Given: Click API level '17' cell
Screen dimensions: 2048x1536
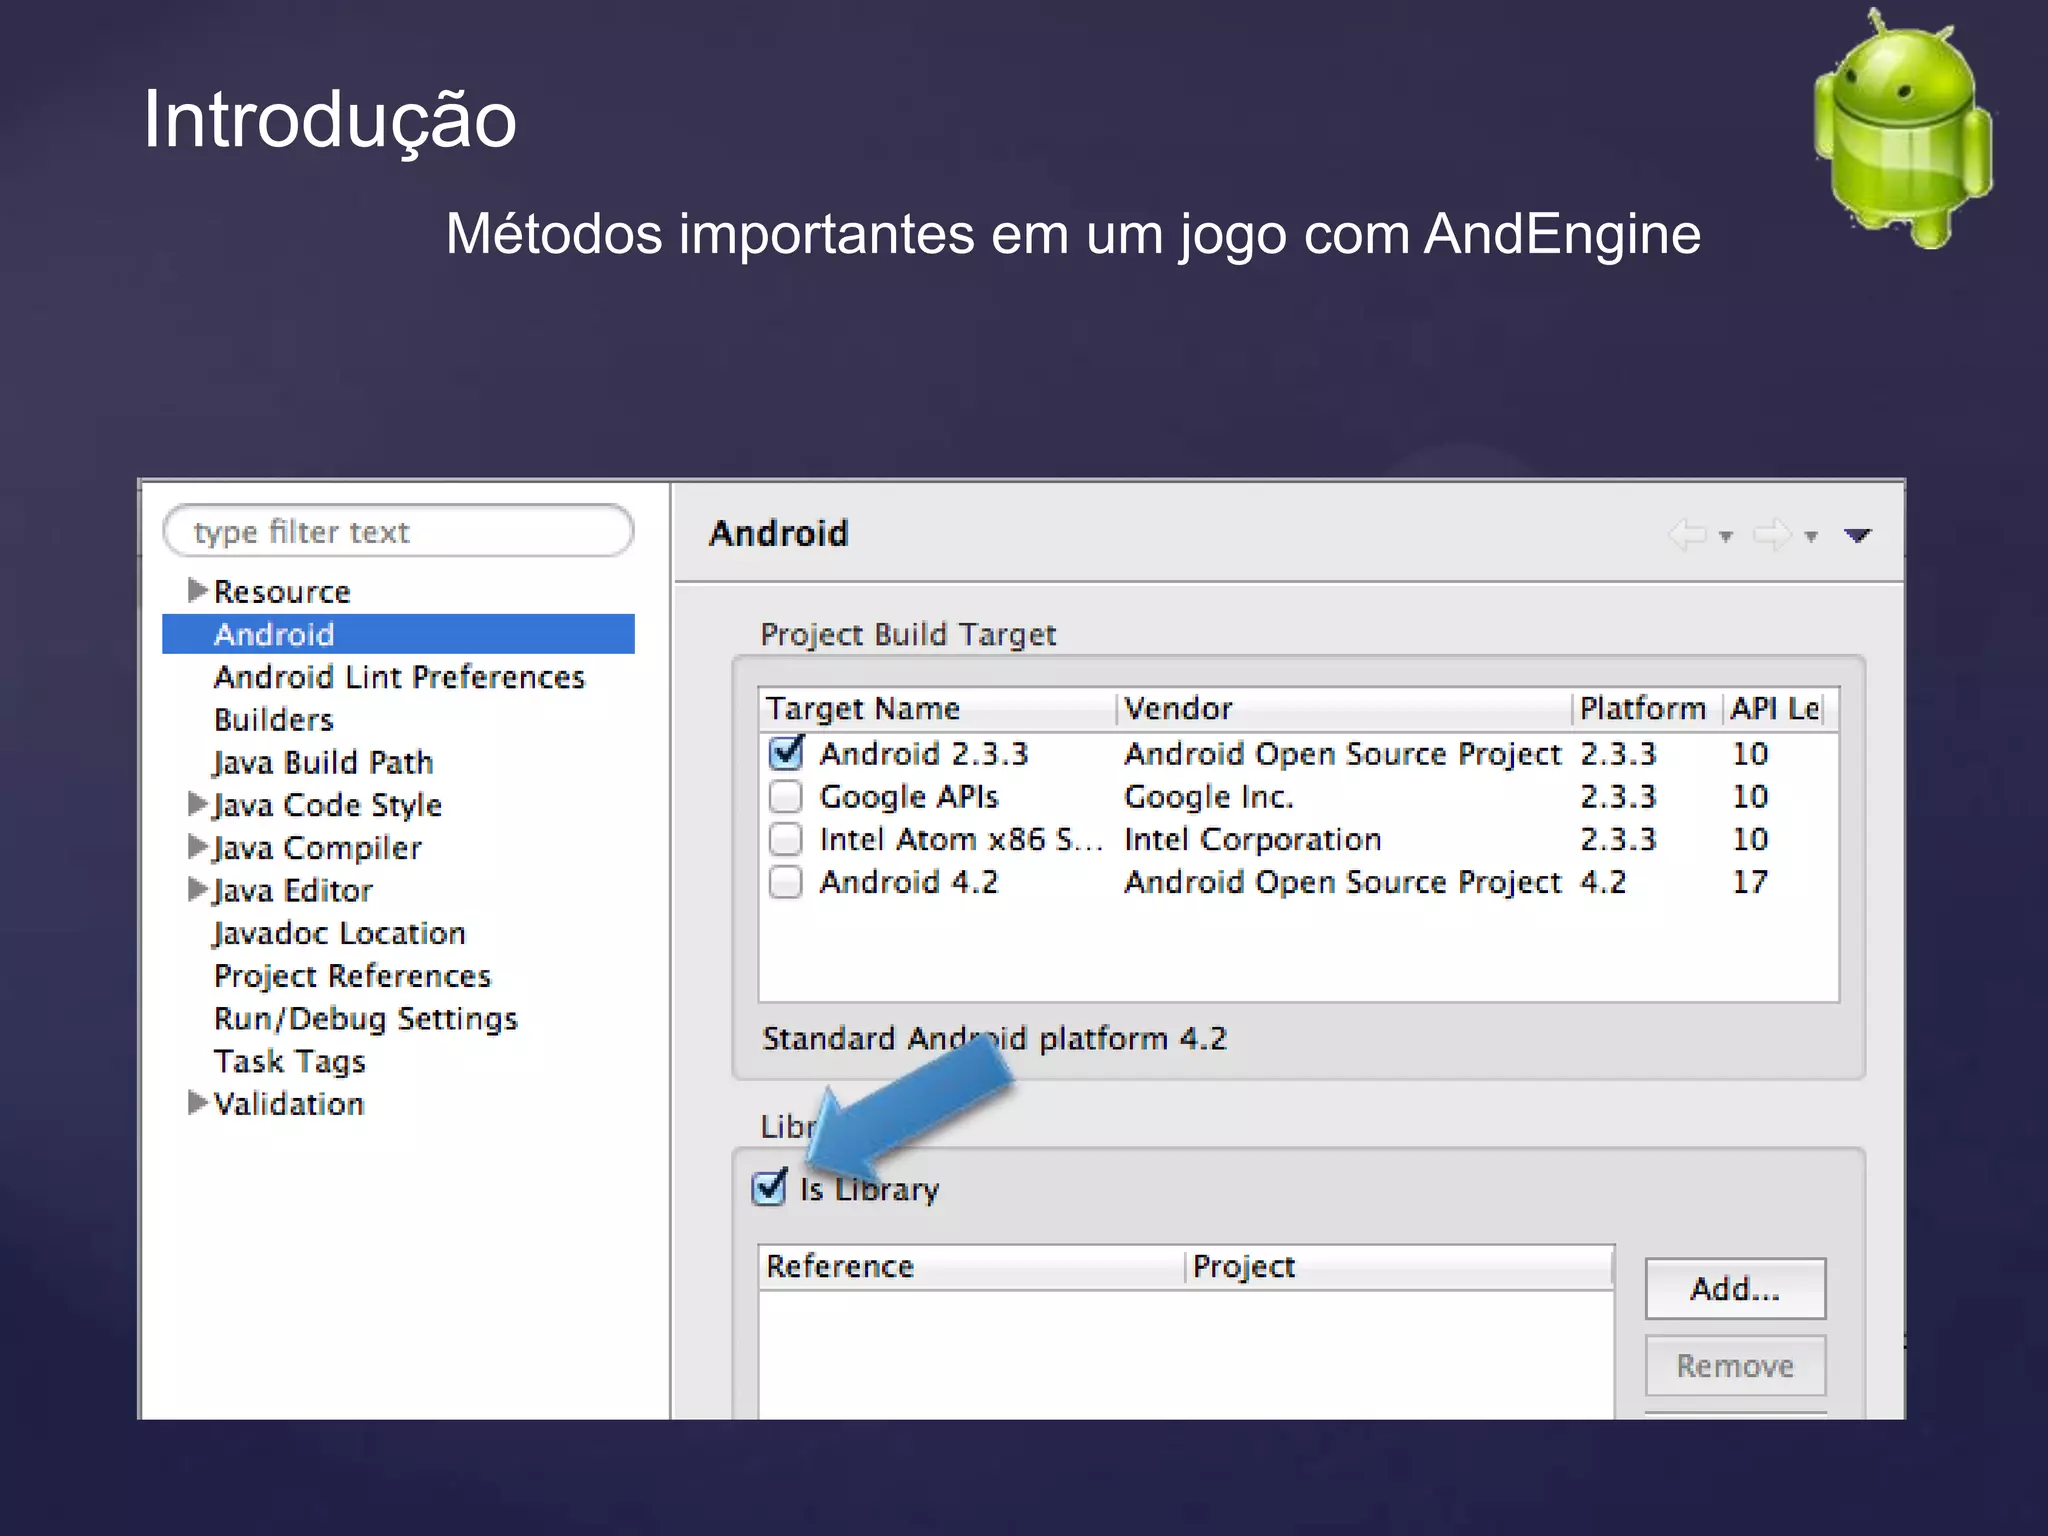Looking at the screenshot, I should [1750, 883].
